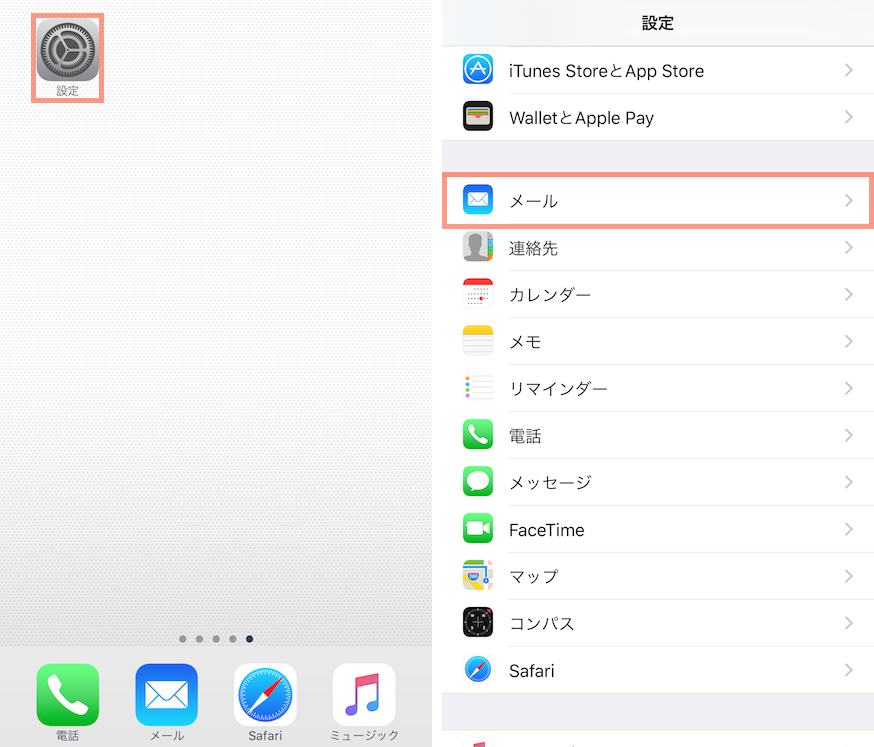Choose the FaceTime label
This screenshot has height=747, width=874.
[x=547, y=530]
